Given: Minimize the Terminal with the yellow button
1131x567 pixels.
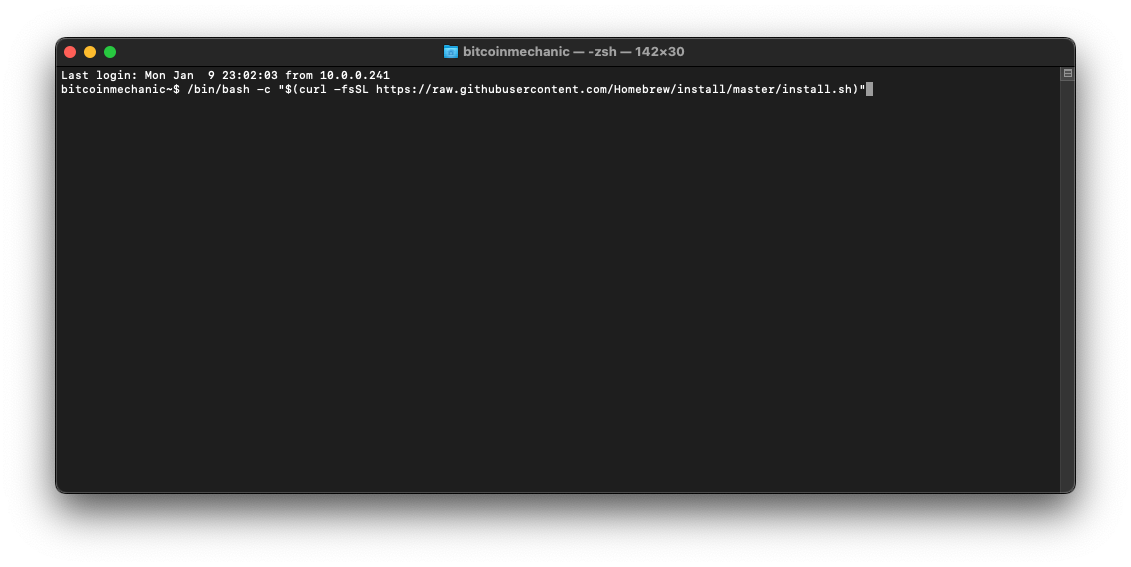Looking at the screenshot, I should coord(90,52).
